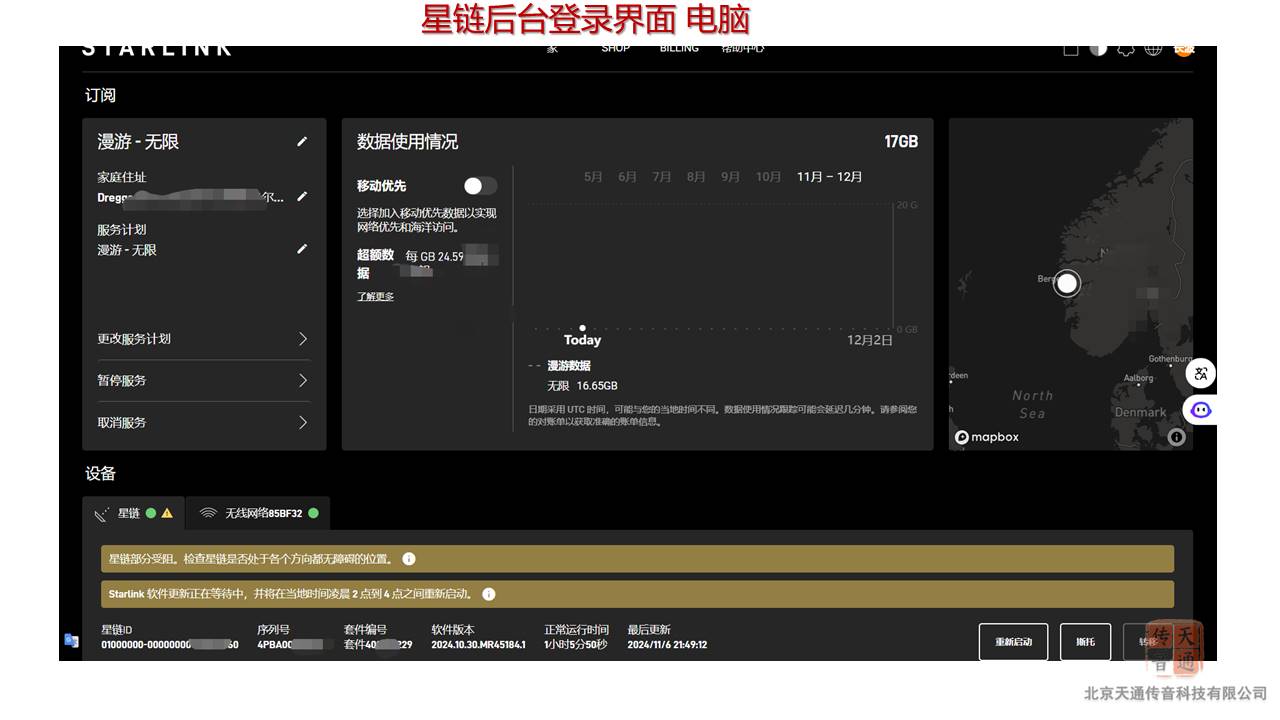This screenshot has height=720, width=1280.
Task: Click the 数据使用情况 heading
Action: [407, 142]
